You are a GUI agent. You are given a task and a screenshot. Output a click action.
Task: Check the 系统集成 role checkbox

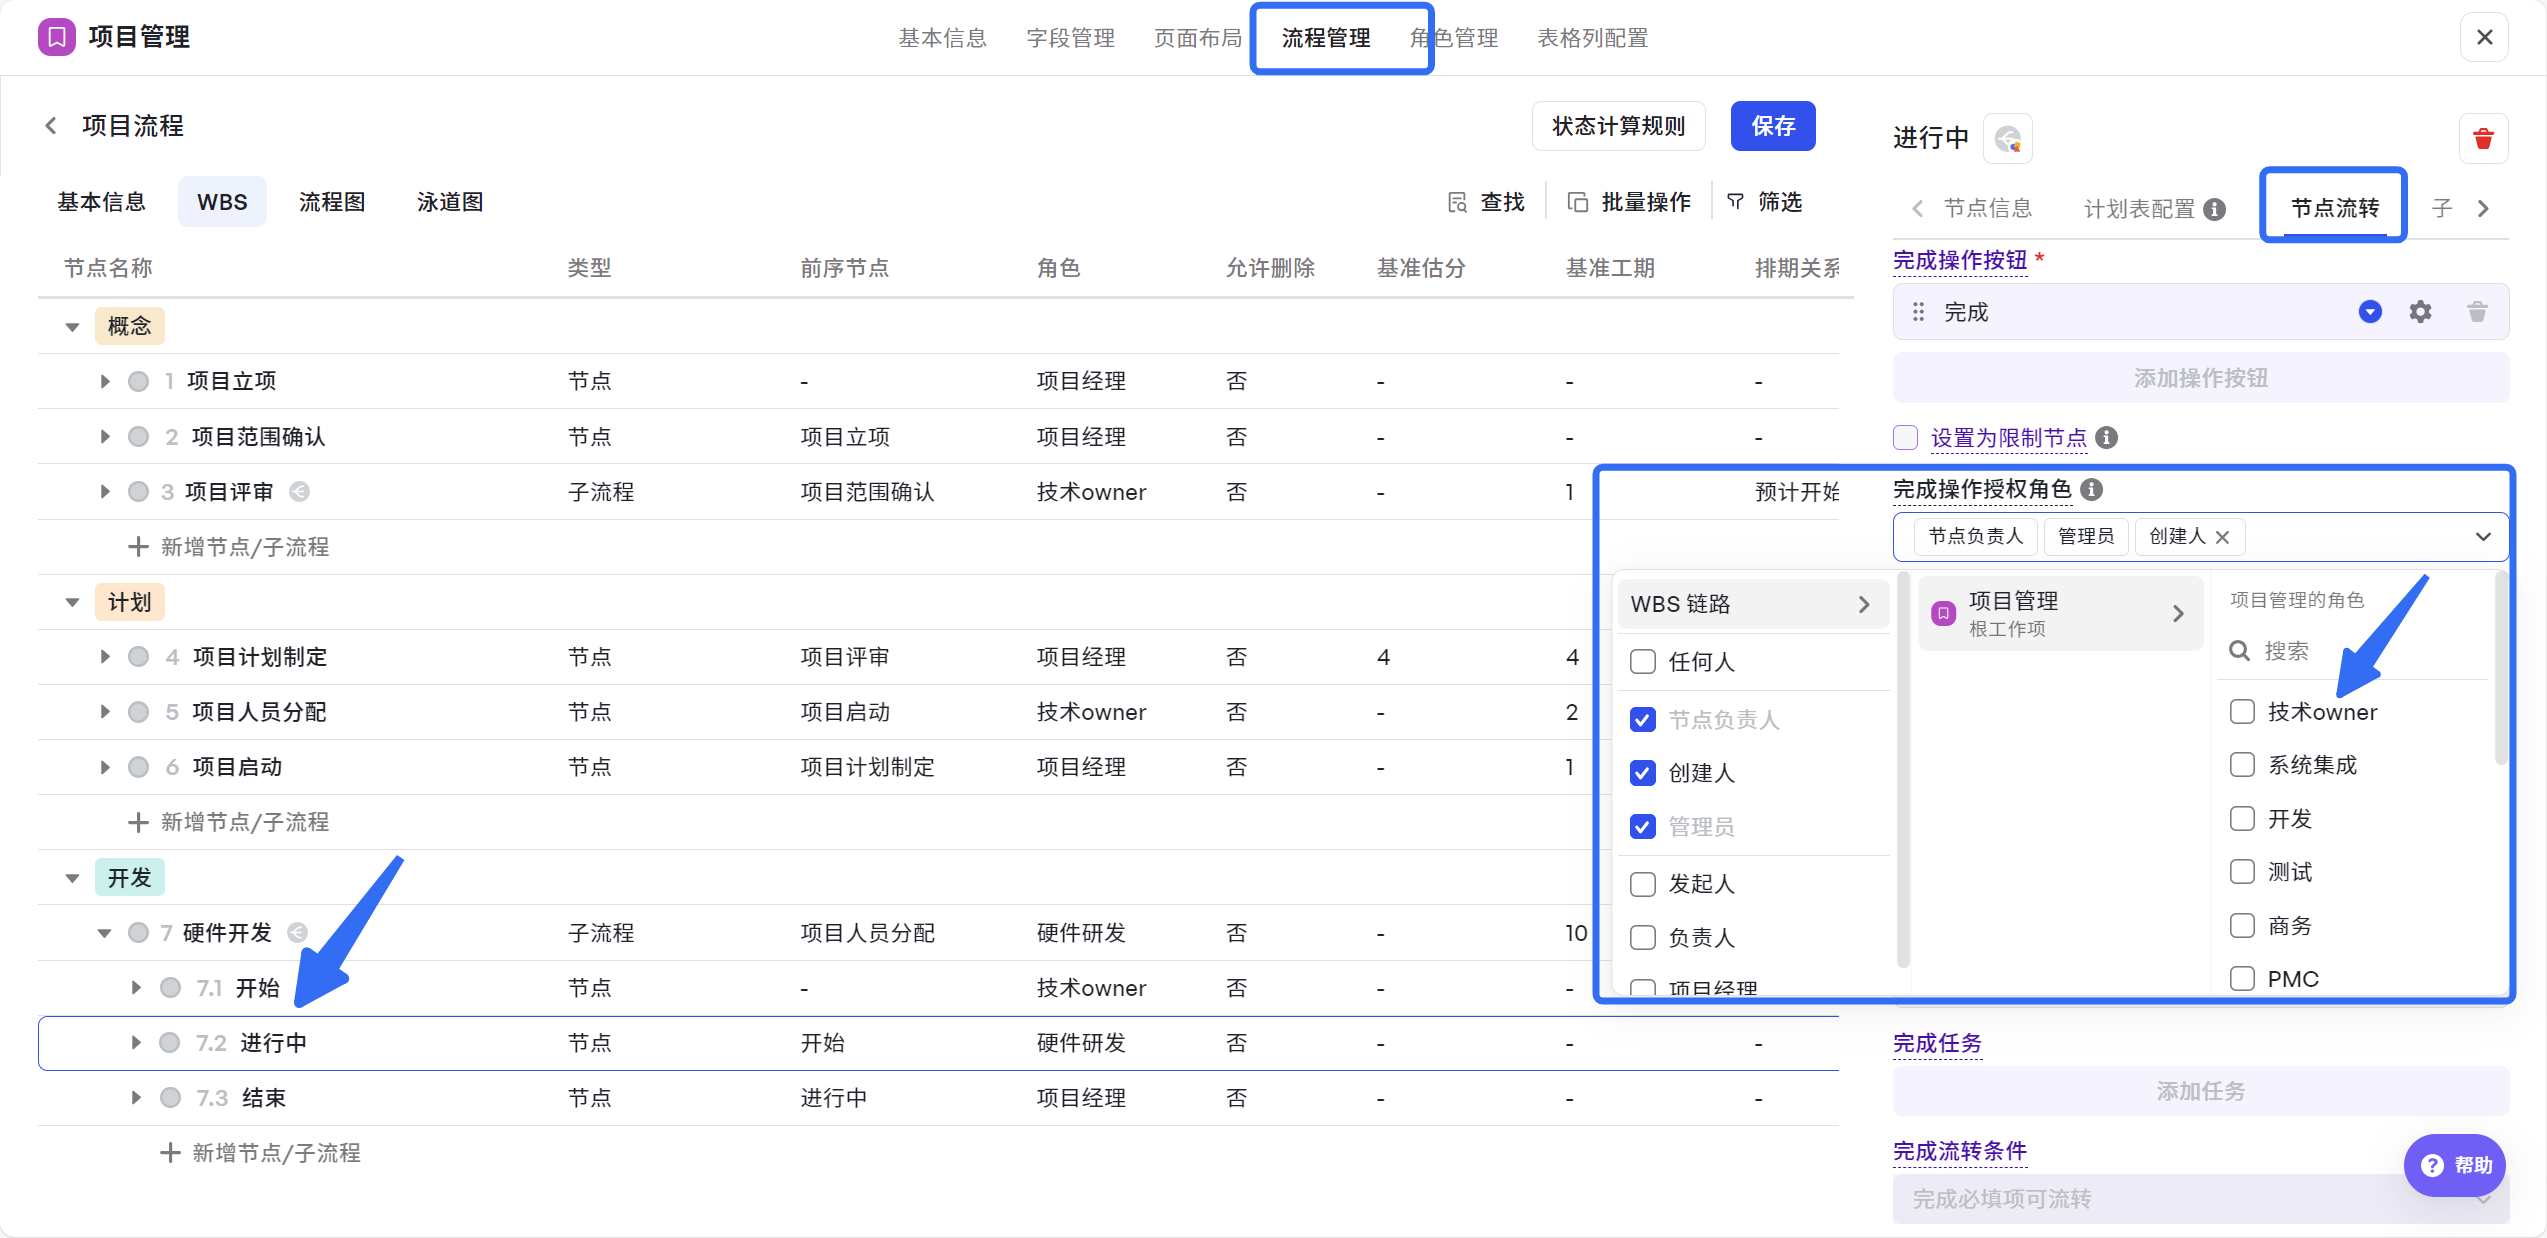[x=2243, y=765]
